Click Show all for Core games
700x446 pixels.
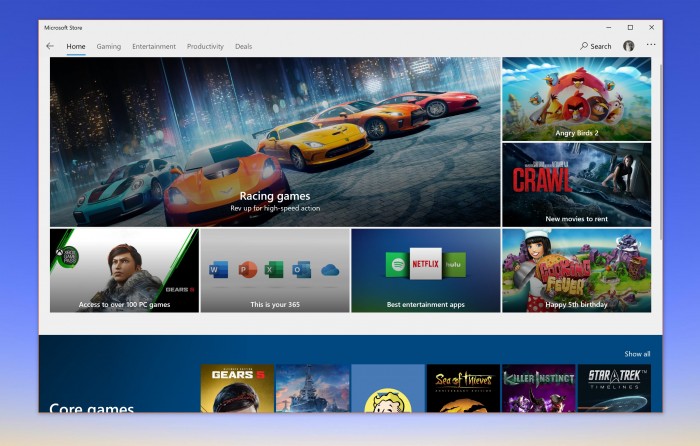[637, 354]
